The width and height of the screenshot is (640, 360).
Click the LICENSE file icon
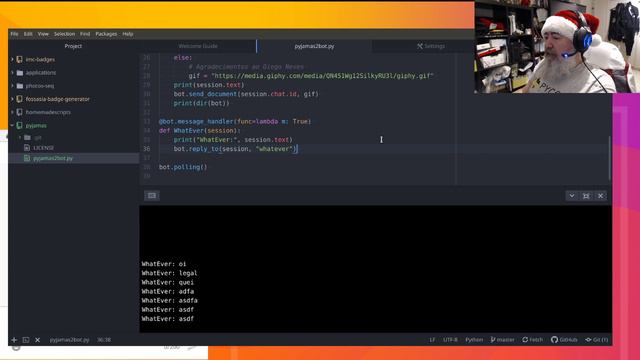[x=27, y=148]
